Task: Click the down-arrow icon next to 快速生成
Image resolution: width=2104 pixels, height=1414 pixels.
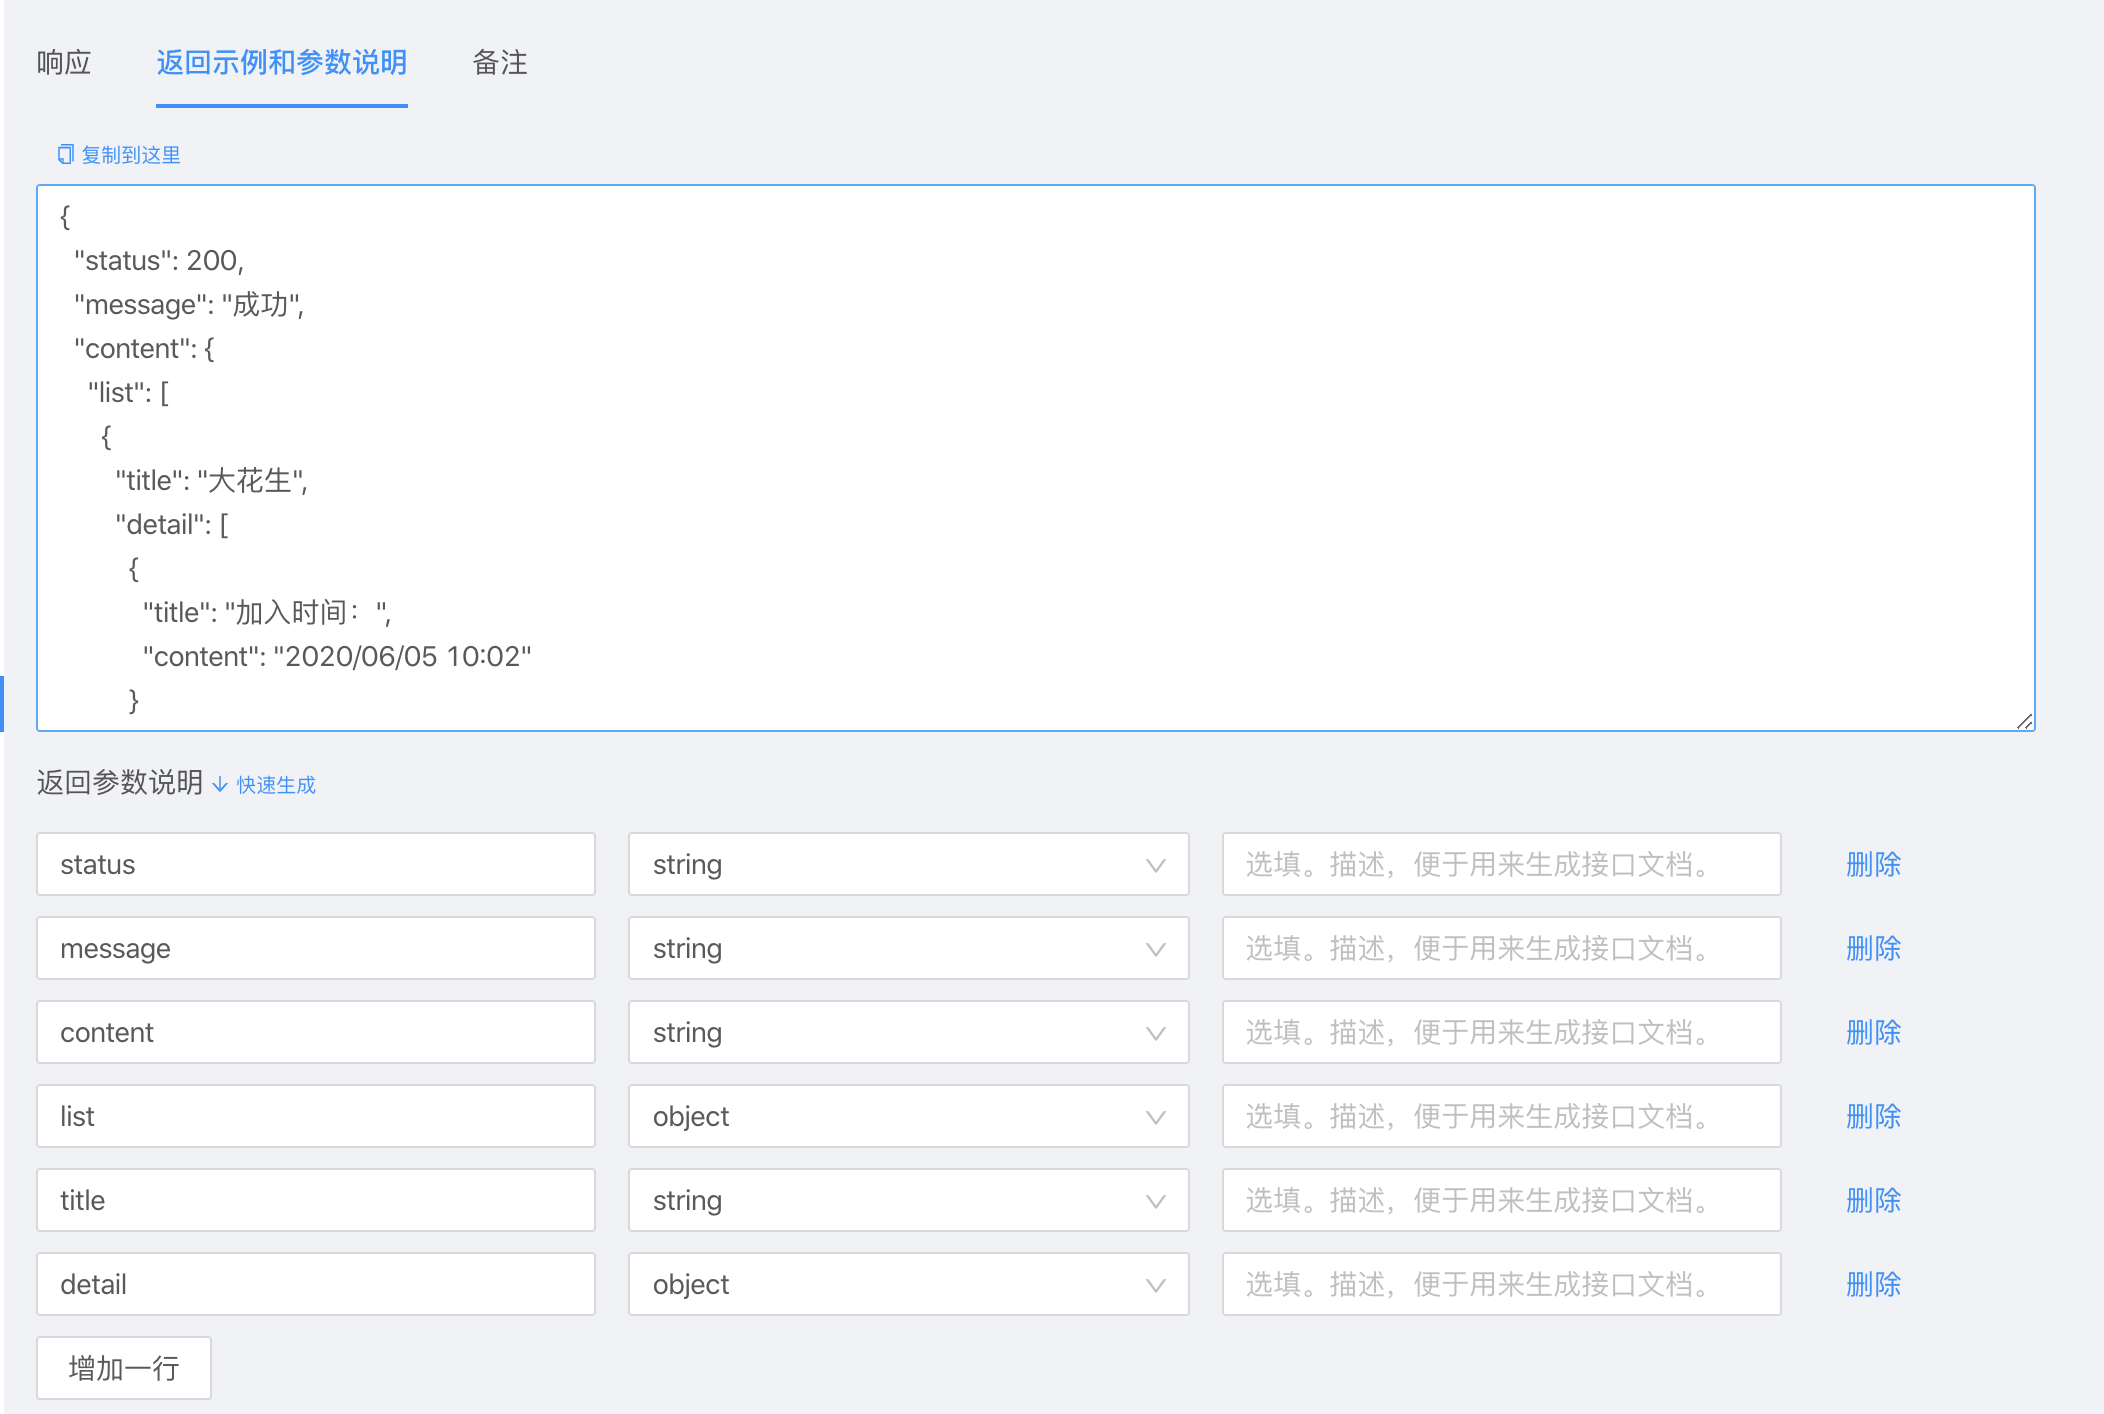Action: pos(220,786)
